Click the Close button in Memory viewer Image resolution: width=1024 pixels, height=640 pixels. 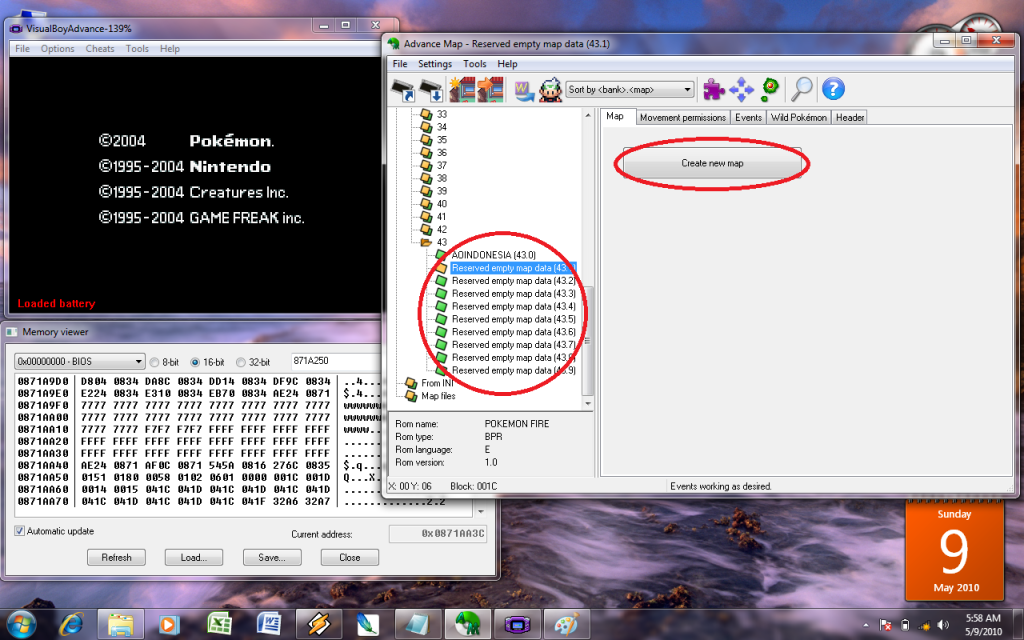click(x=349, y=558)
